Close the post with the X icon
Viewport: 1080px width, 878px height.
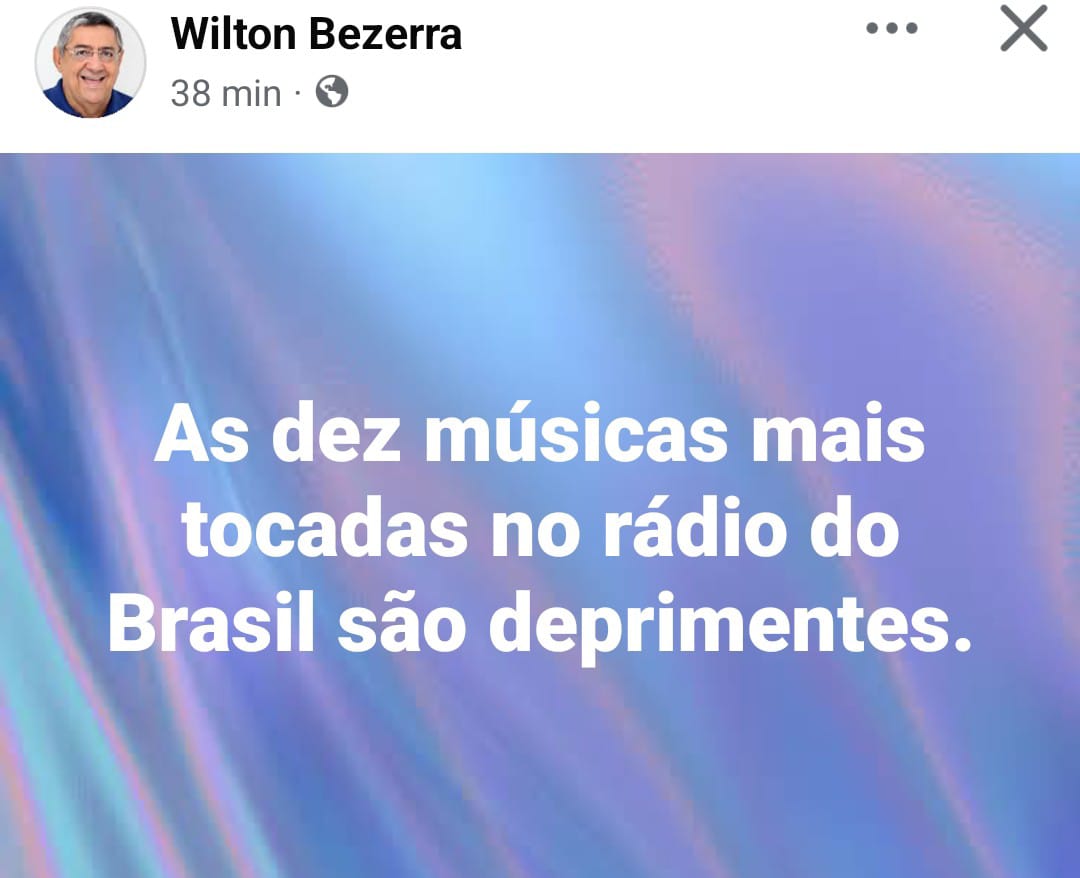(x=1024, y=28)
